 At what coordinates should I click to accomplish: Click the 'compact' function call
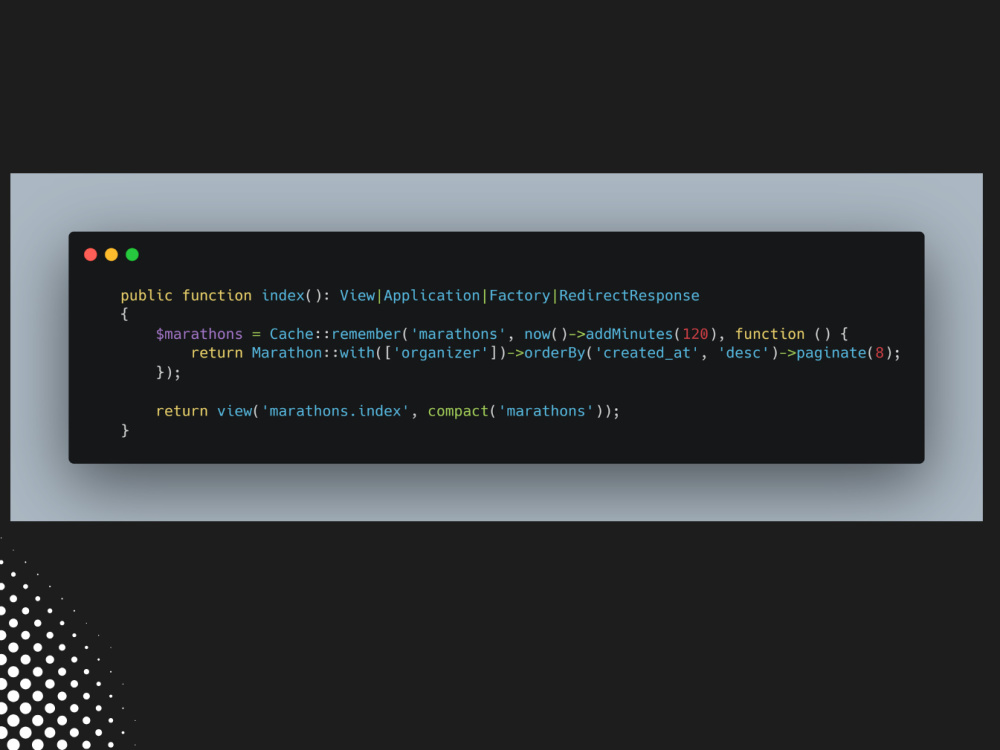tap(457, 411)
